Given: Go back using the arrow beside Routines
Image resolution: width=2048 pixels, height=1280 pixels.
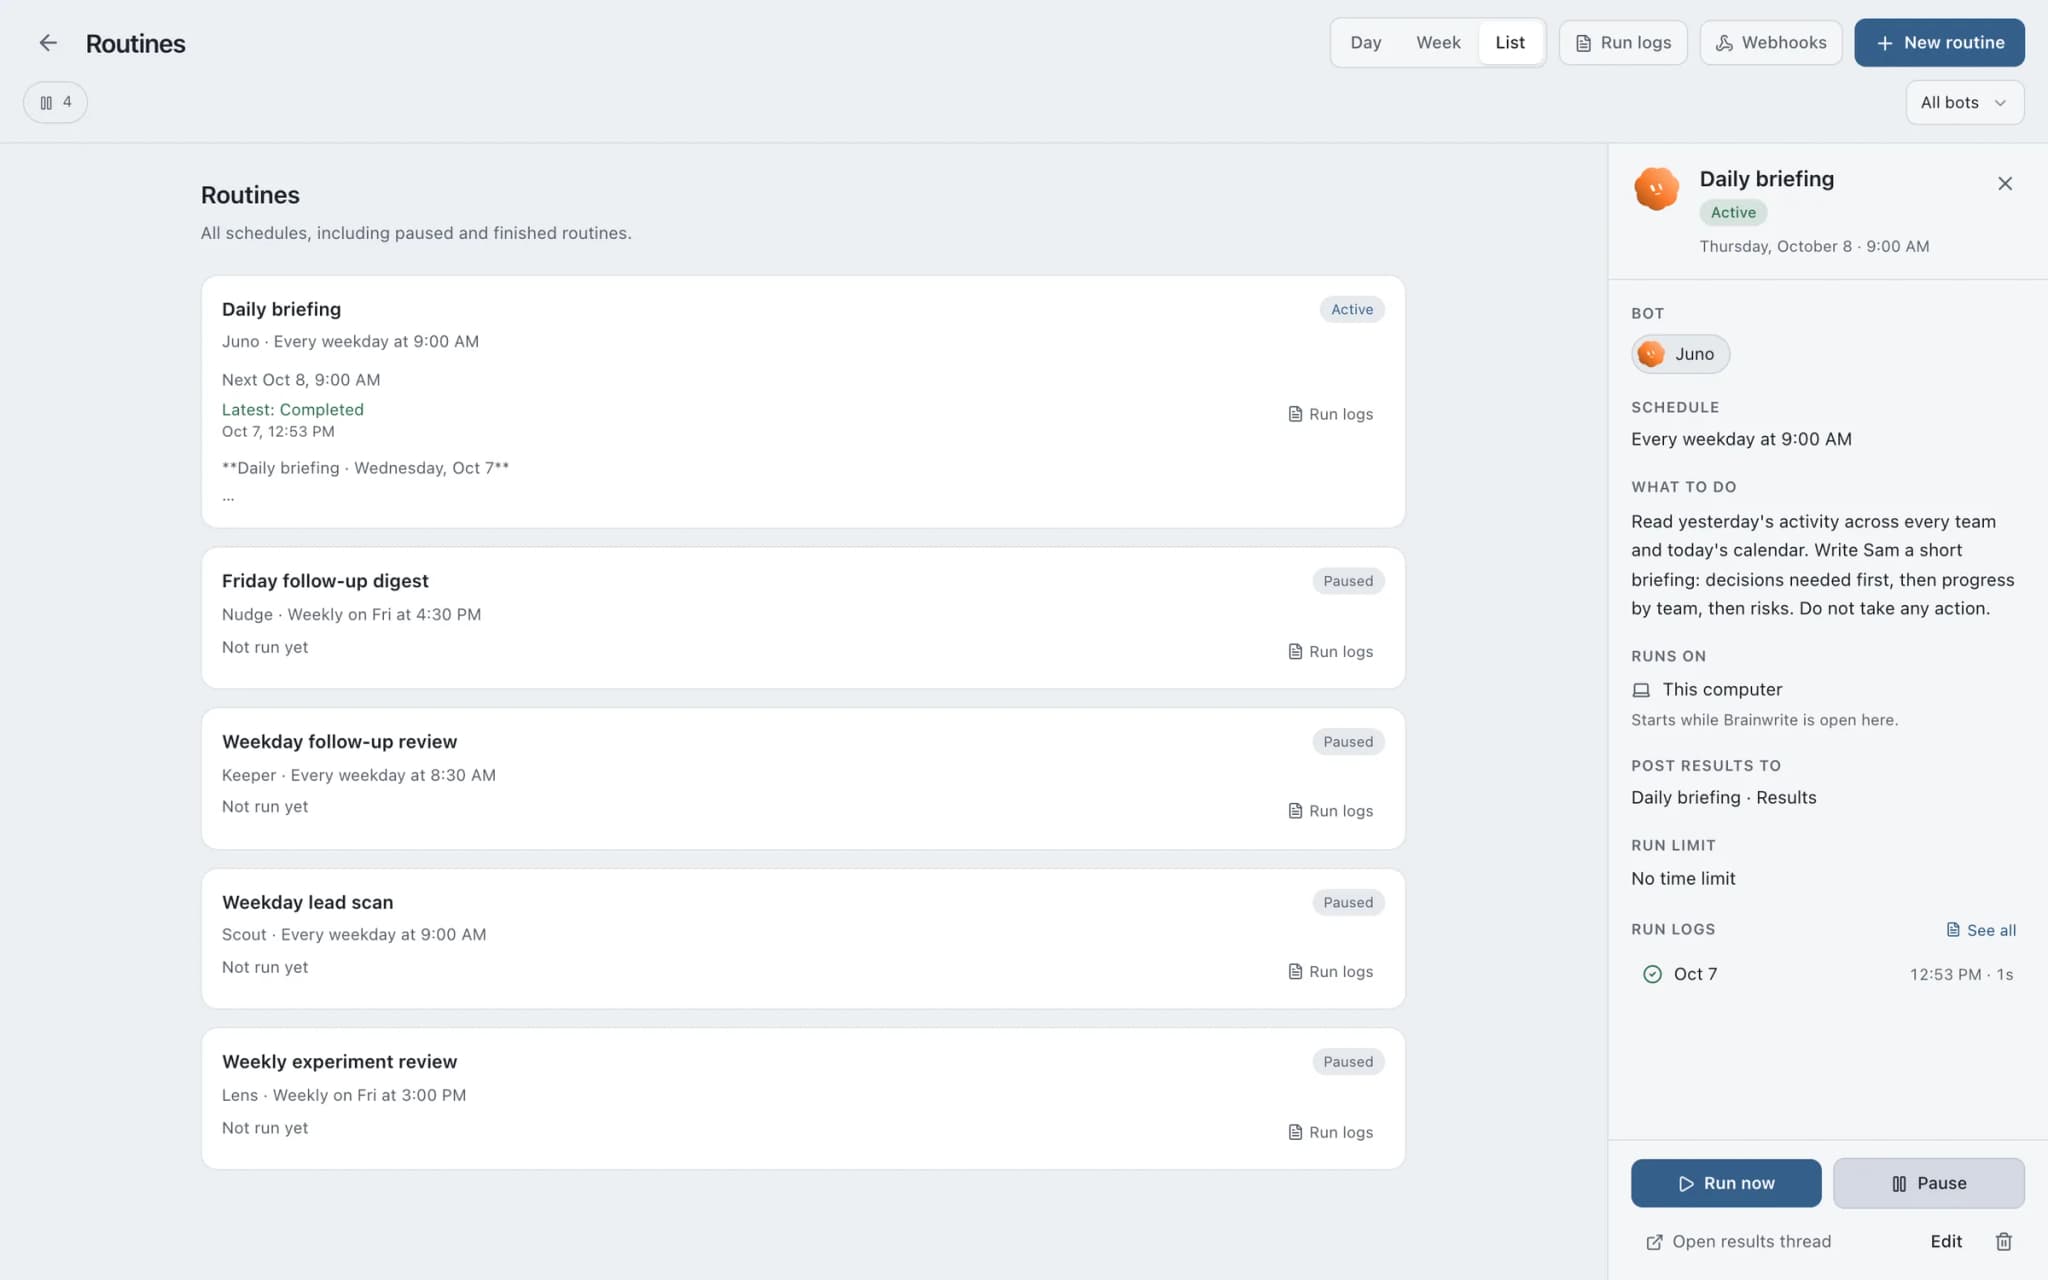Looking at the screenshot, I should click(48, 43).
